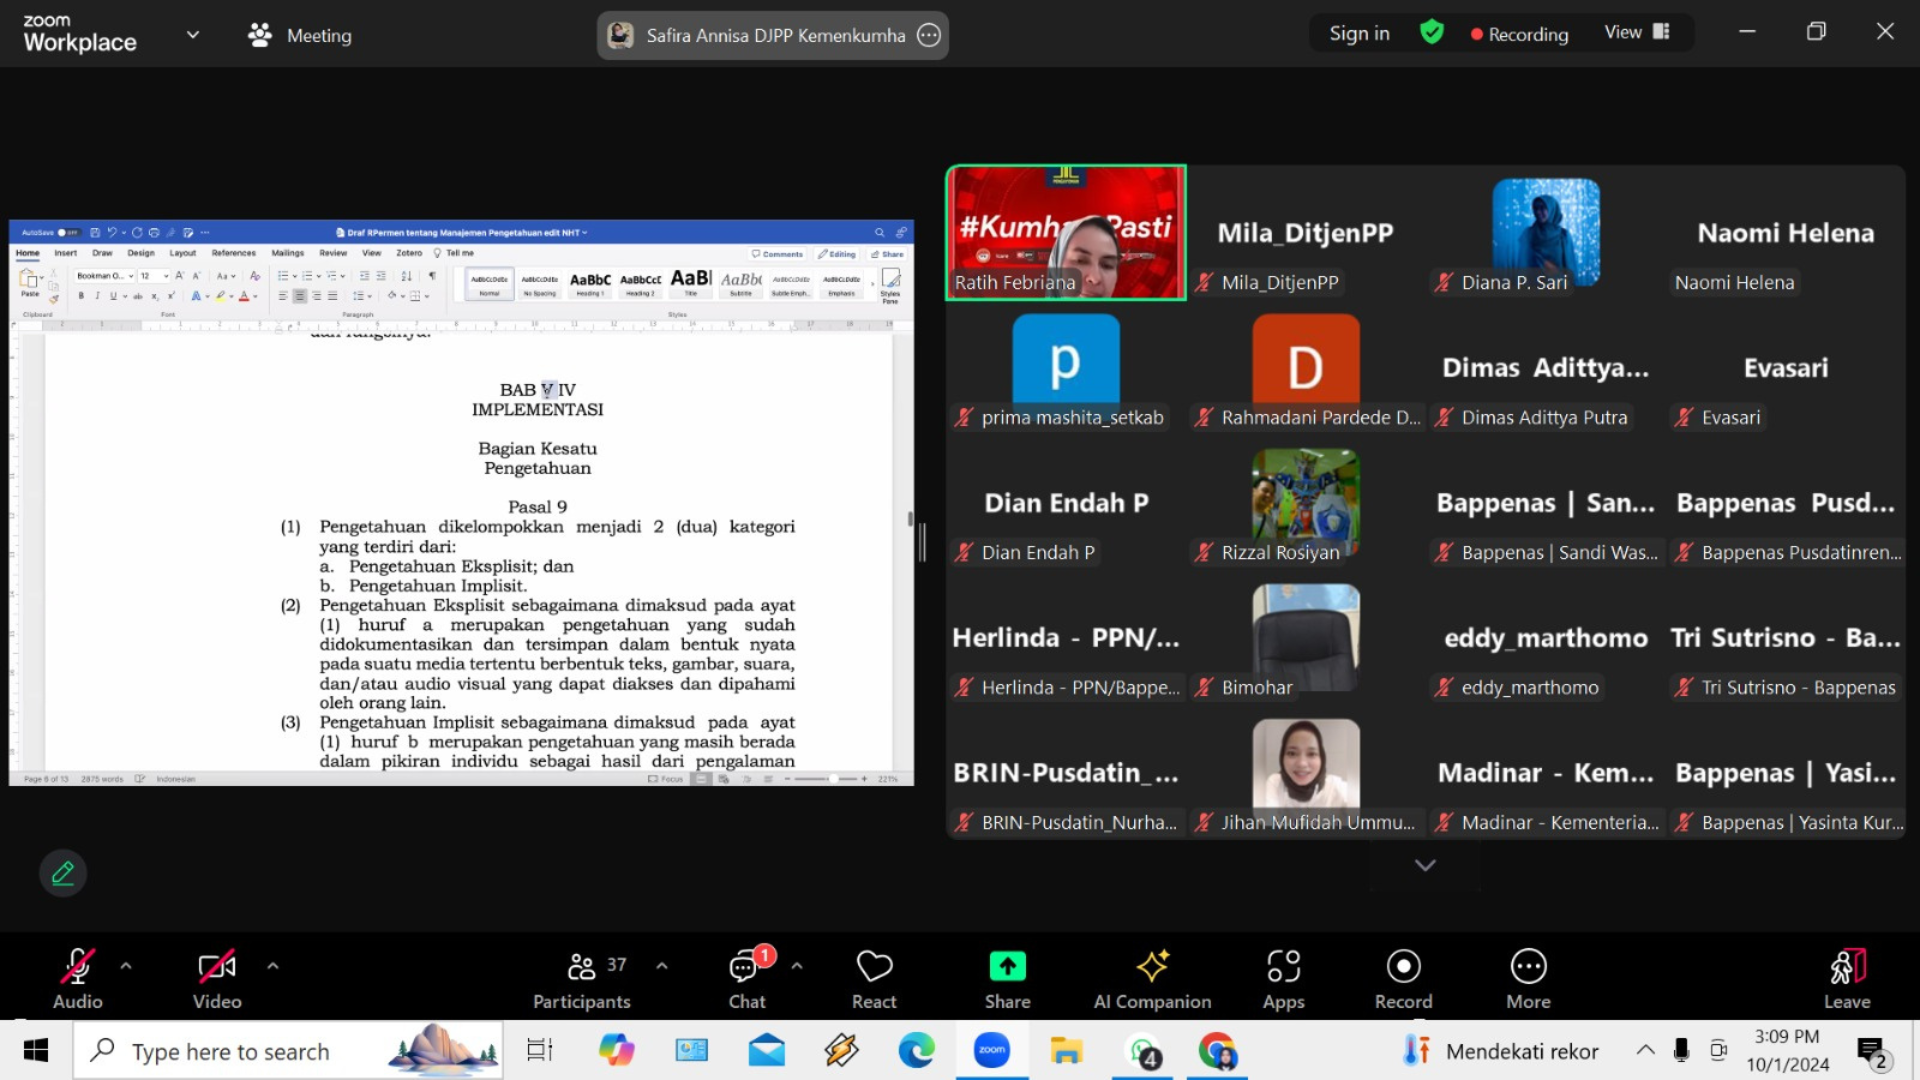Click Comments button in Word

778,254
